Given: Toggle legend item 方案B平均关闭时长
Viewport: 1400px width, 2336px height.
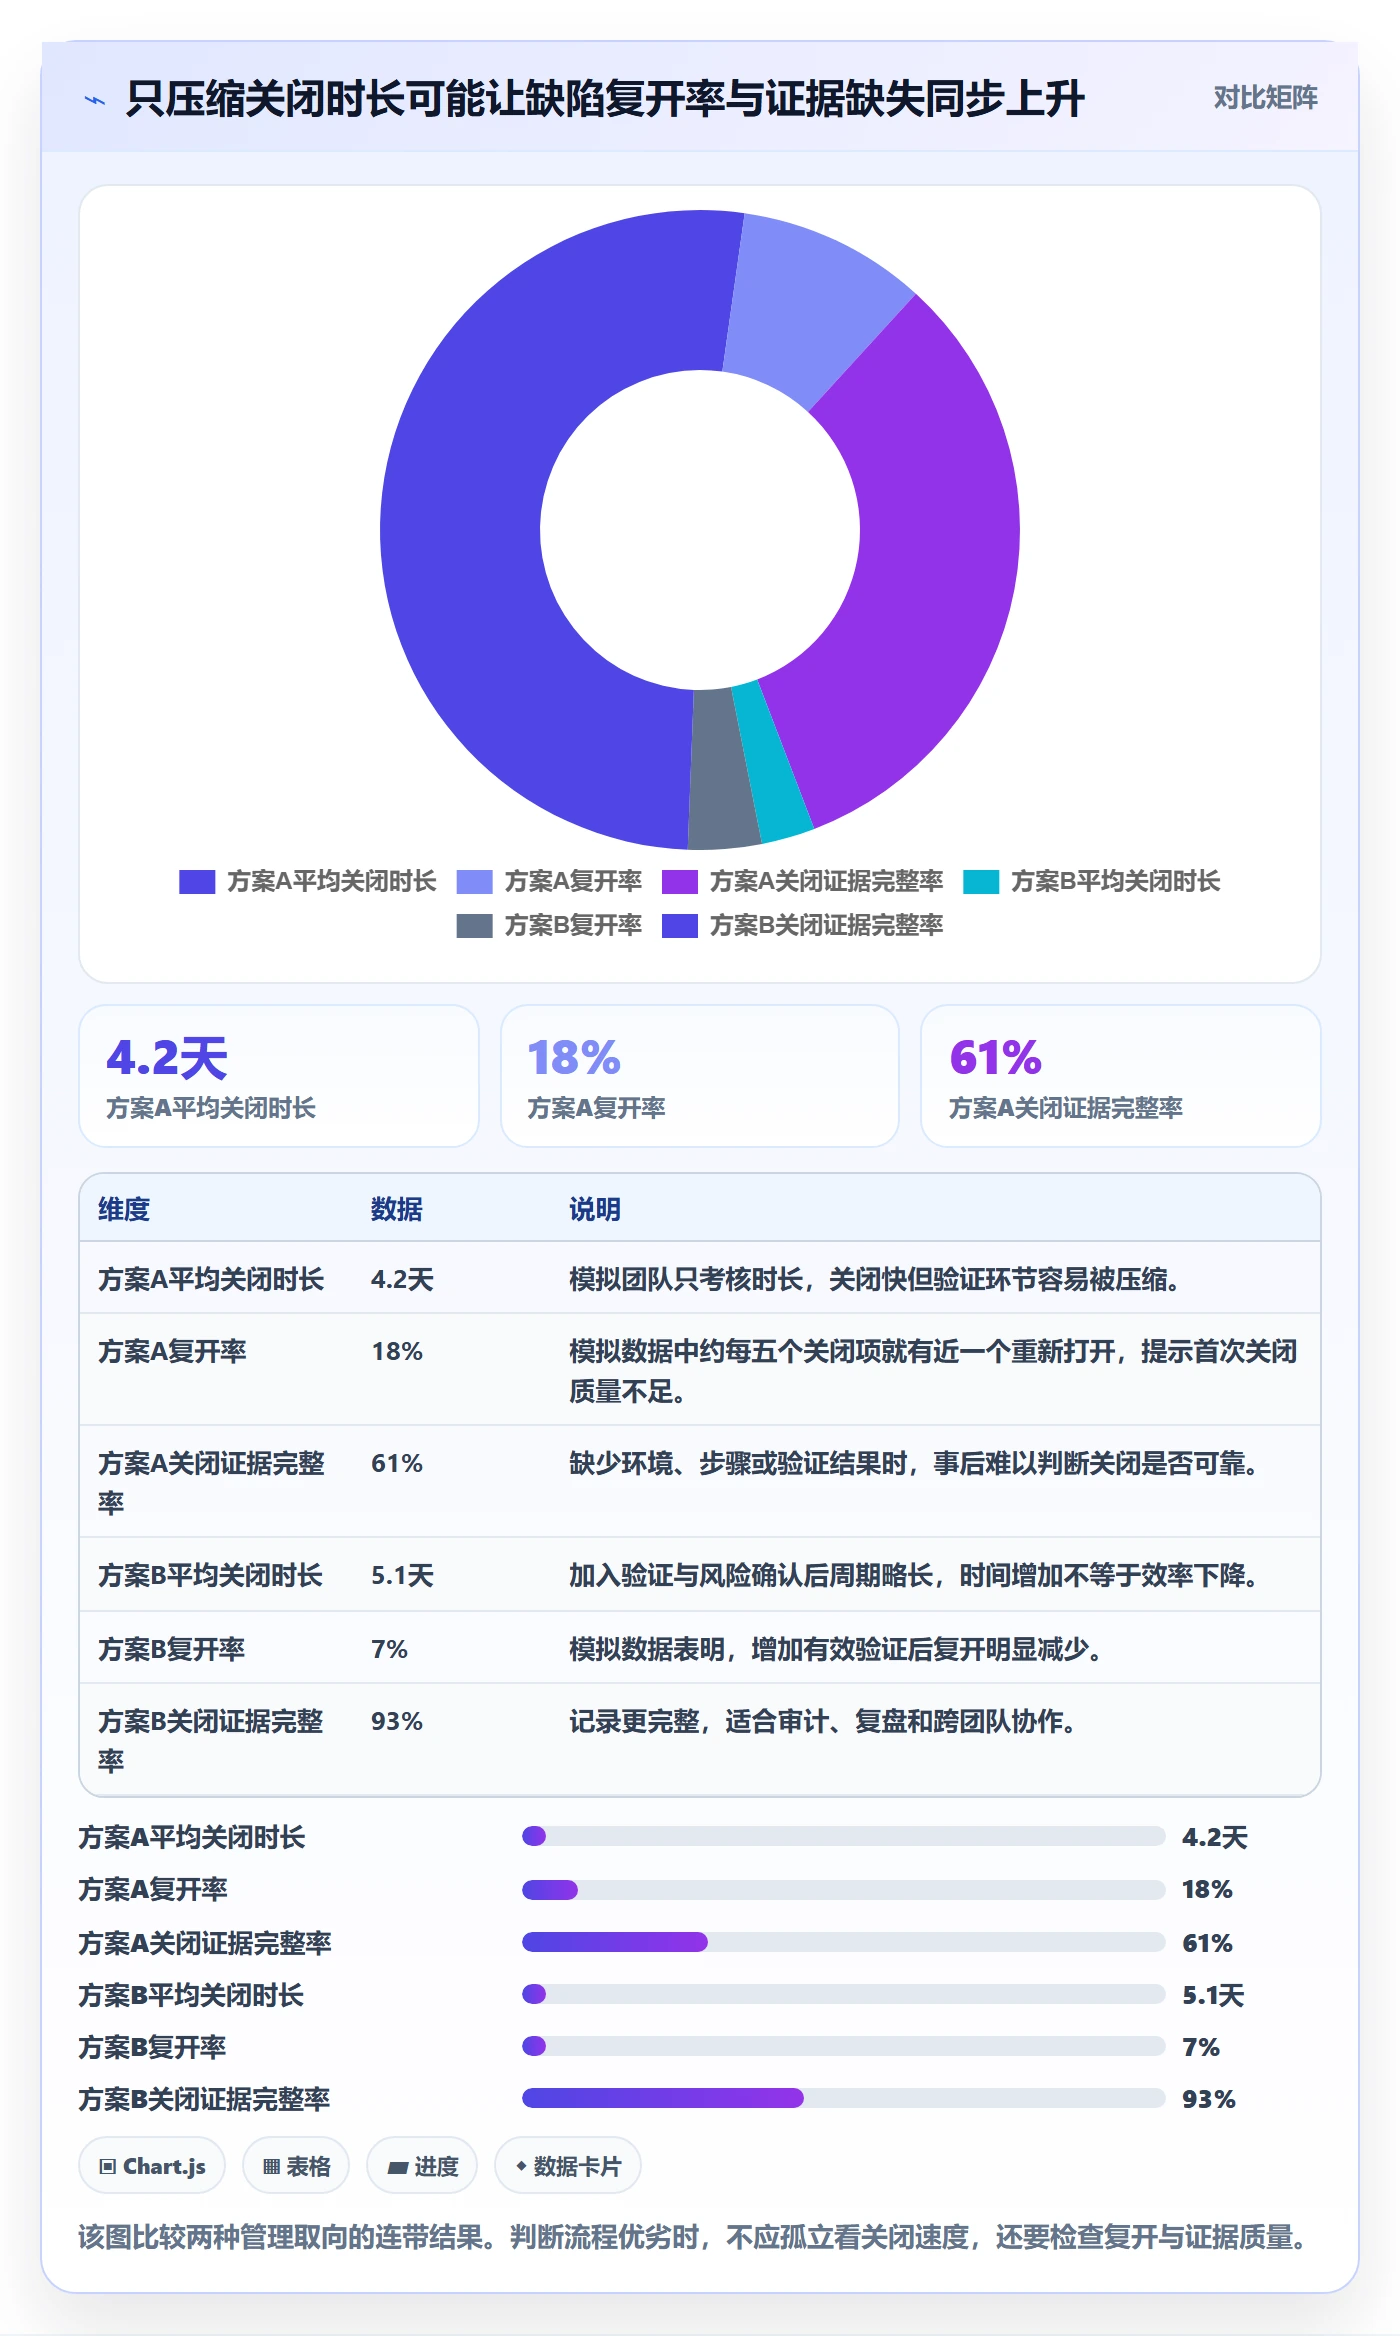Looking at the screenshot, I should [x=1091, y=881].
